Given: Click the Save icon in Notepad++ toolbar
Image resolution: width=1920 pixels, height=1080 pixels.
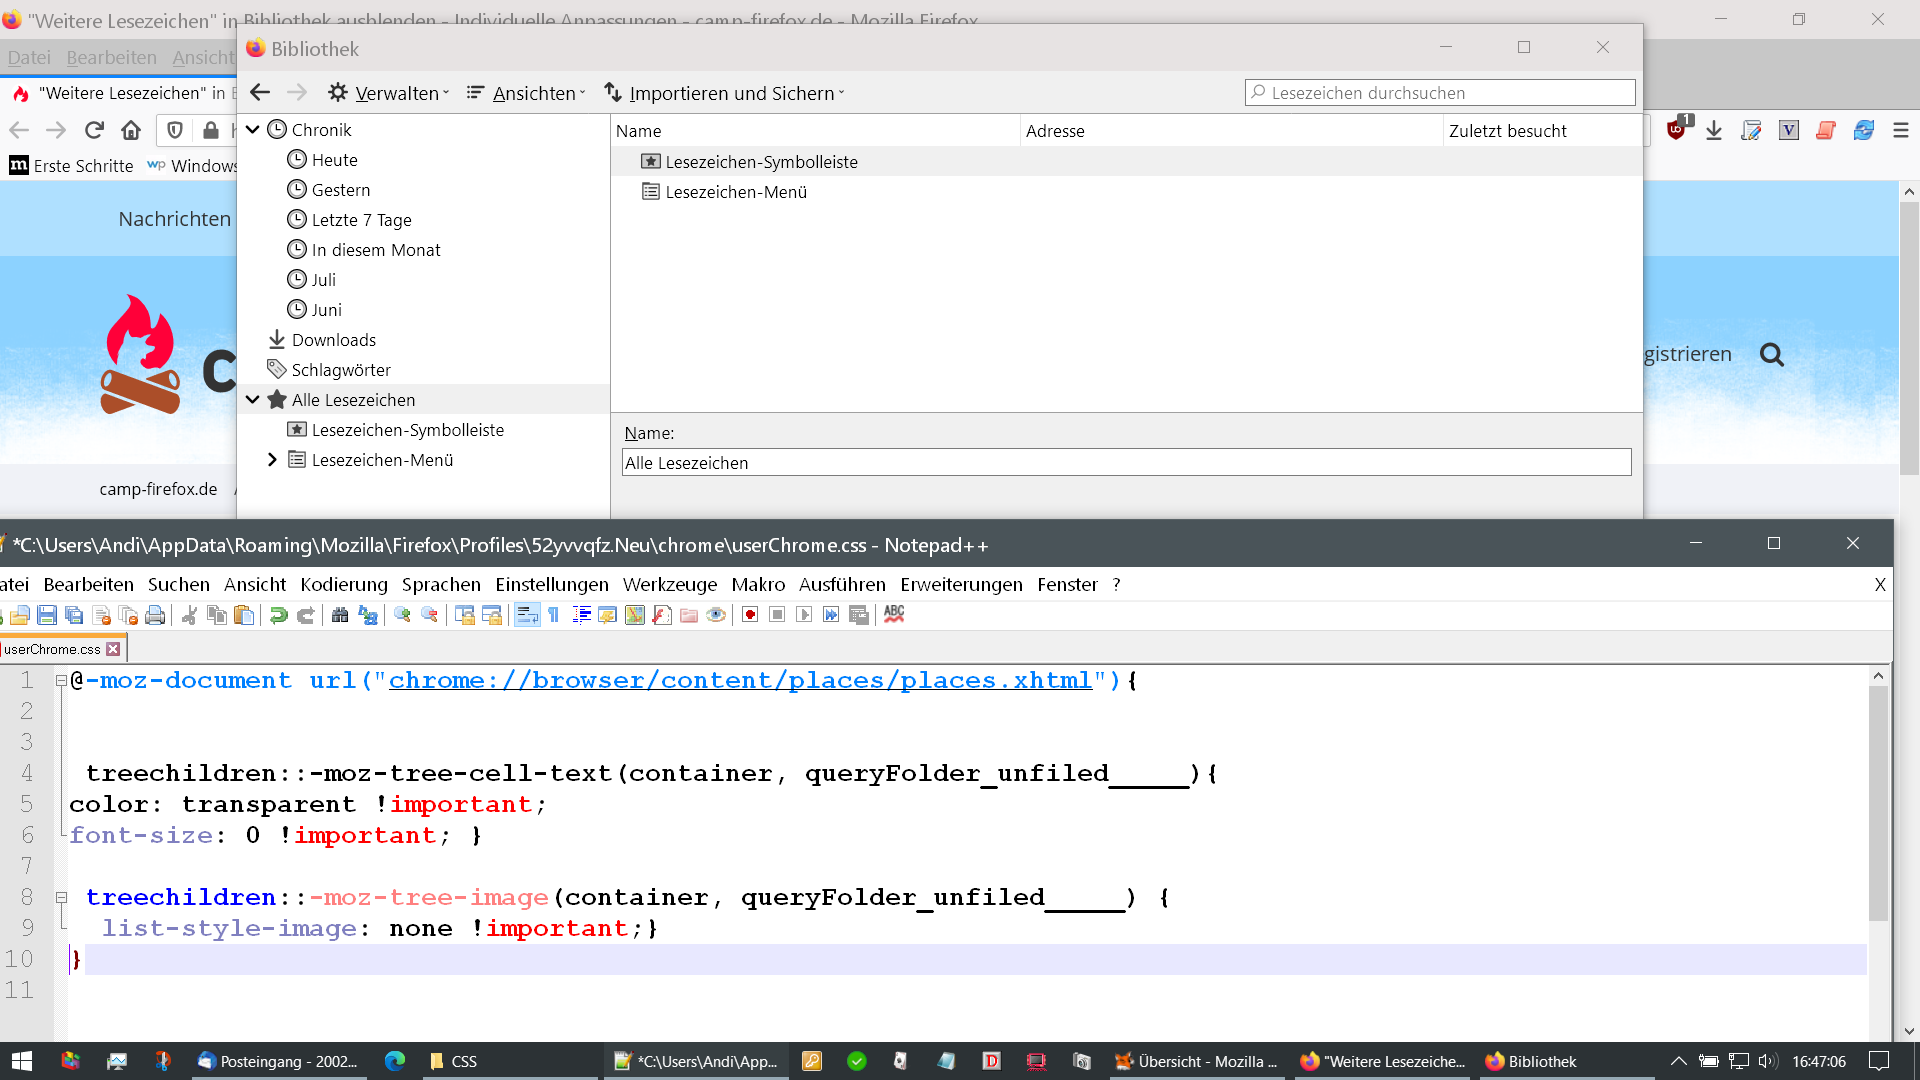Looking at the screenshot, I should 47,615.
